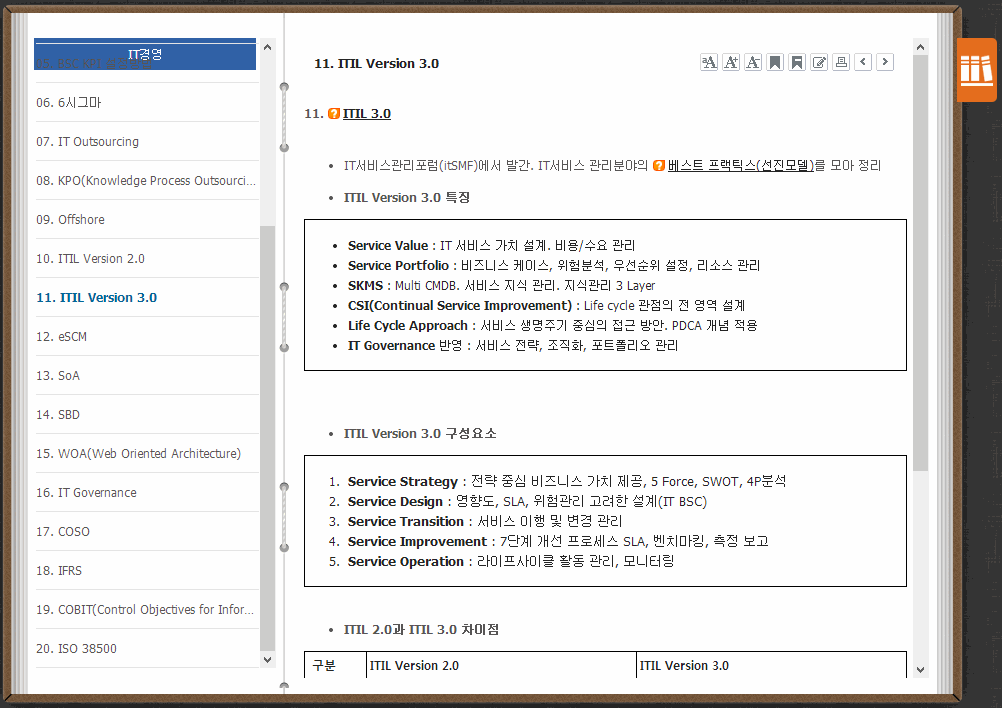This screenshot has width=1002, height=708.
Task: Open chapter 07. IT Outsourcing
Action: [x=147, y=141]
